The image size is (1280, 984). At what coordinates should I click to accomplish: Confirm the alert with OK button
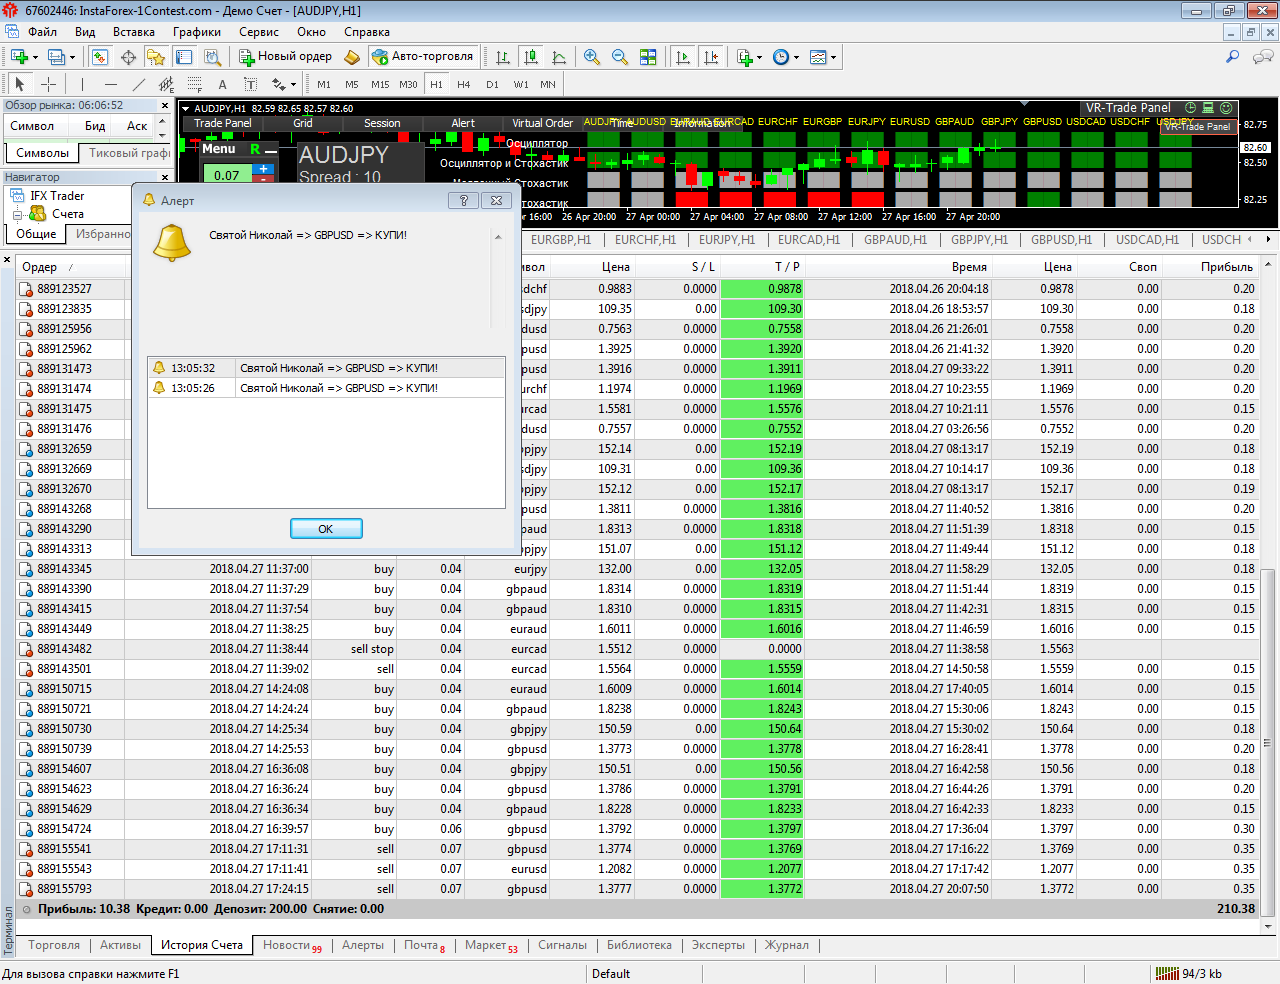[x=326, y=529]
